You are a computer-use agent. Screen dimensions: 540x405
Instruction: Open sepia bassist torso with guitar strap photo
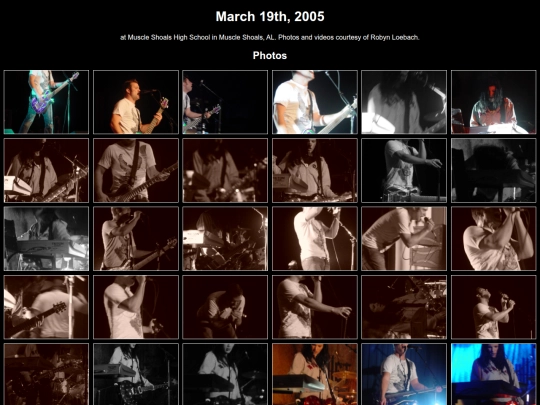(136, 170)
